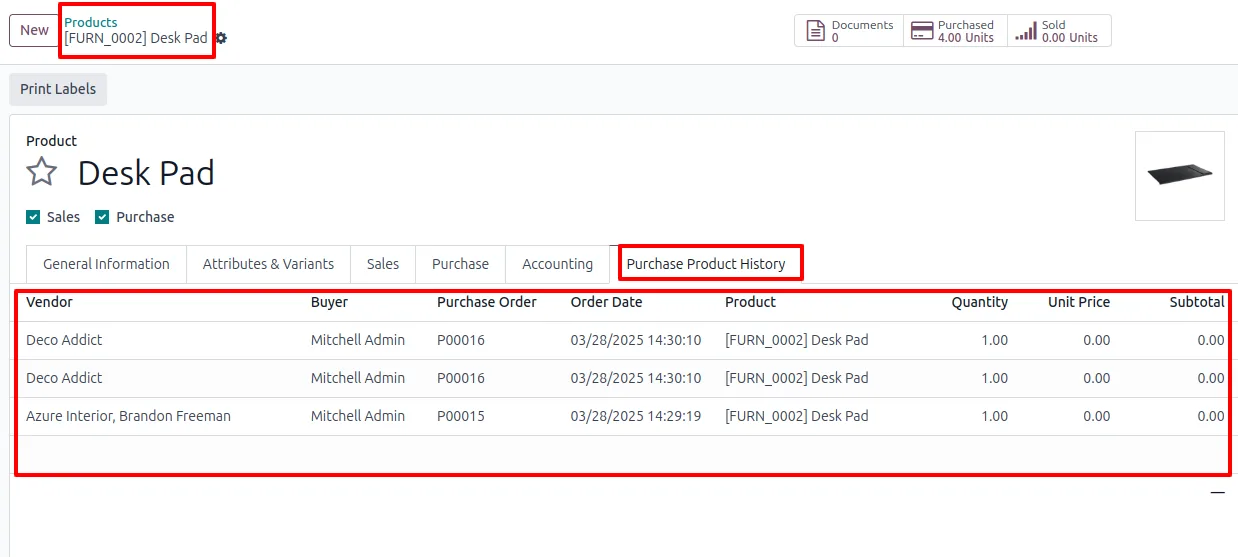Click the Desk Pad product image
Screen dimensions: 1238x557
coord(1180,176)
